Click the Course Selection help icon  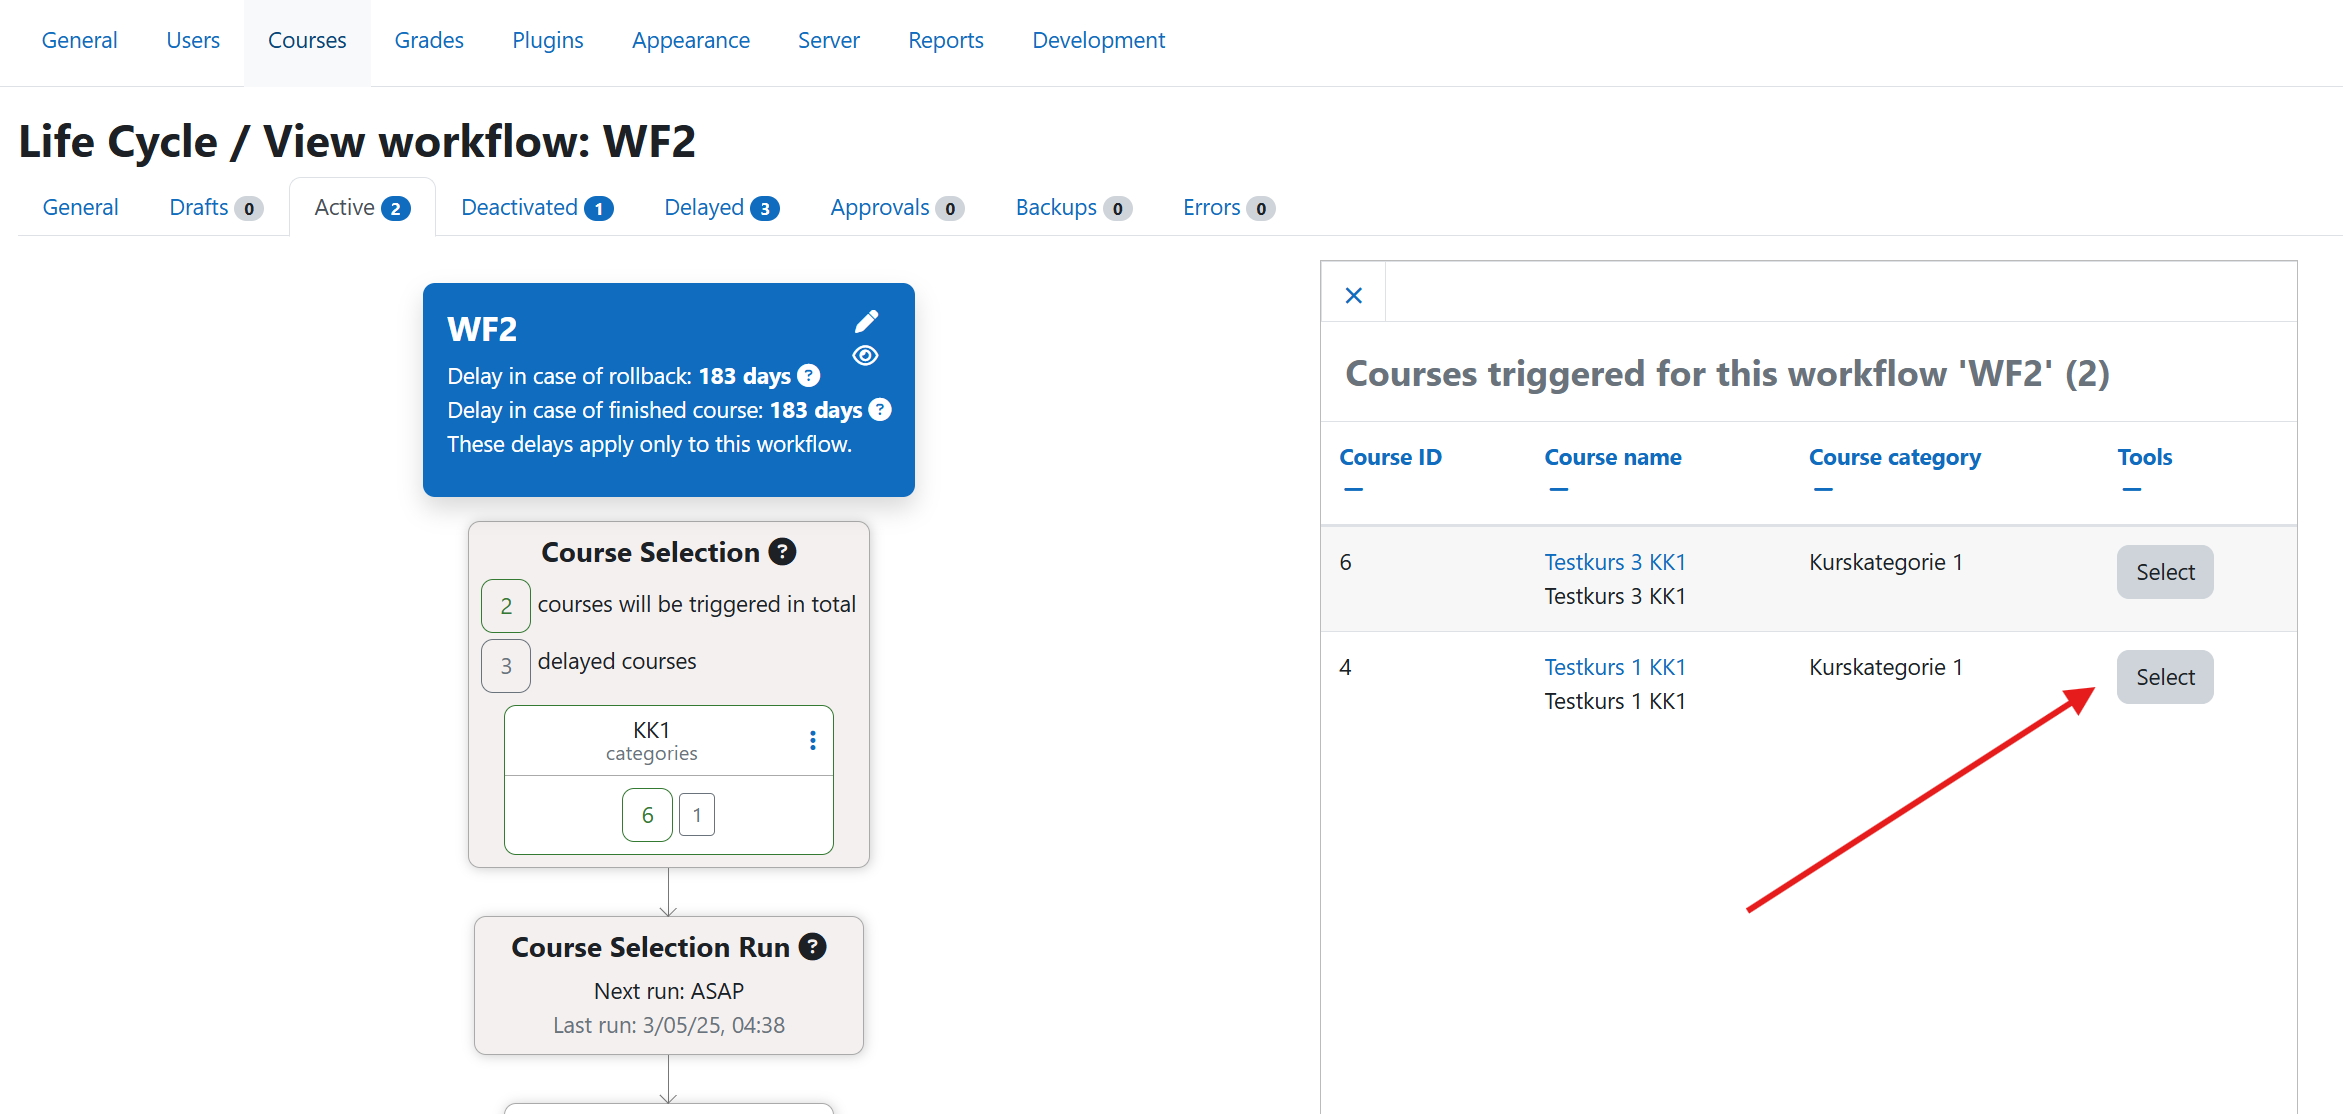(x=782, y=551)
